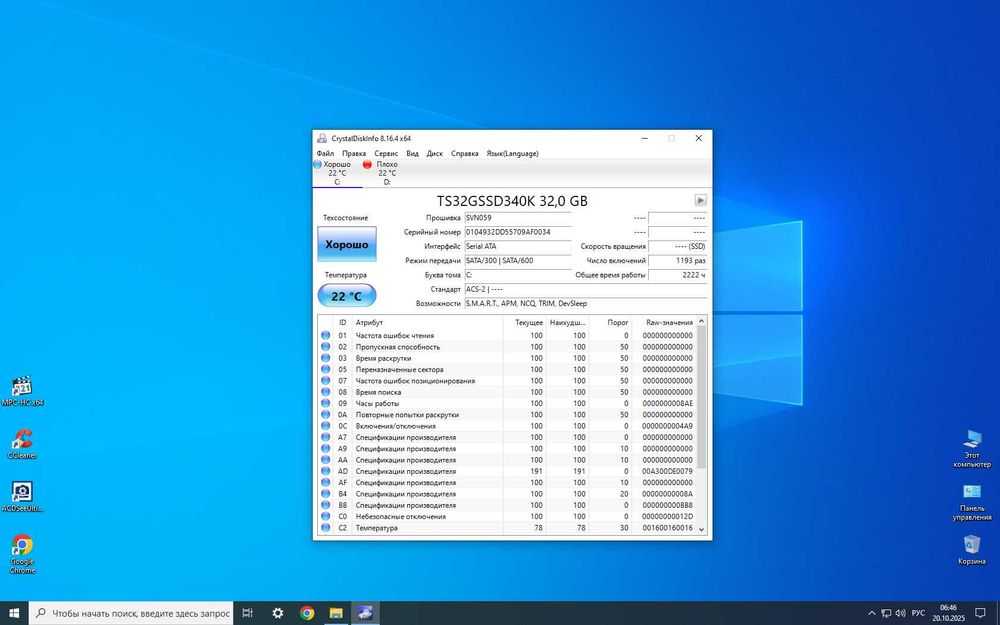
Task: Open MPC-HC x64 desktop icon
Action: tap(22, 391)
